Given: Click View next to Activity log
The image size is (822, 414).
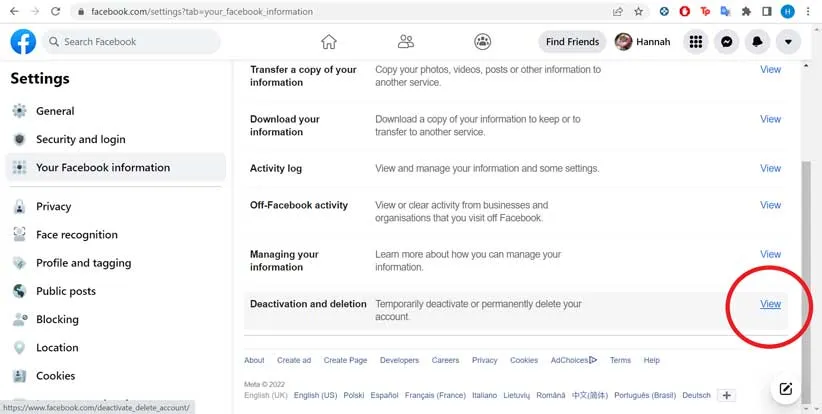Looking at the screenshot, I should pos(770,168).
